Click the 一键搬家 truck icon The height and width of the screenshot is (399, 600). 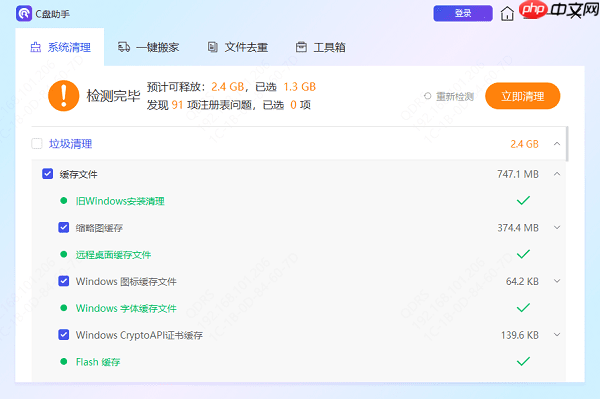[124, 47]
